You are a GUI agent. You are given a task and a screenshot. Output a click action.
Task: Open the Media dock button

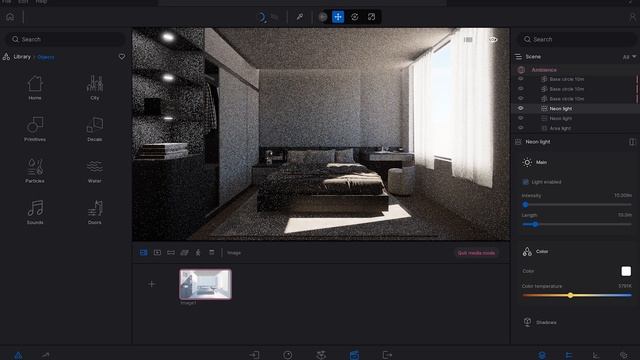click(354, 355)
